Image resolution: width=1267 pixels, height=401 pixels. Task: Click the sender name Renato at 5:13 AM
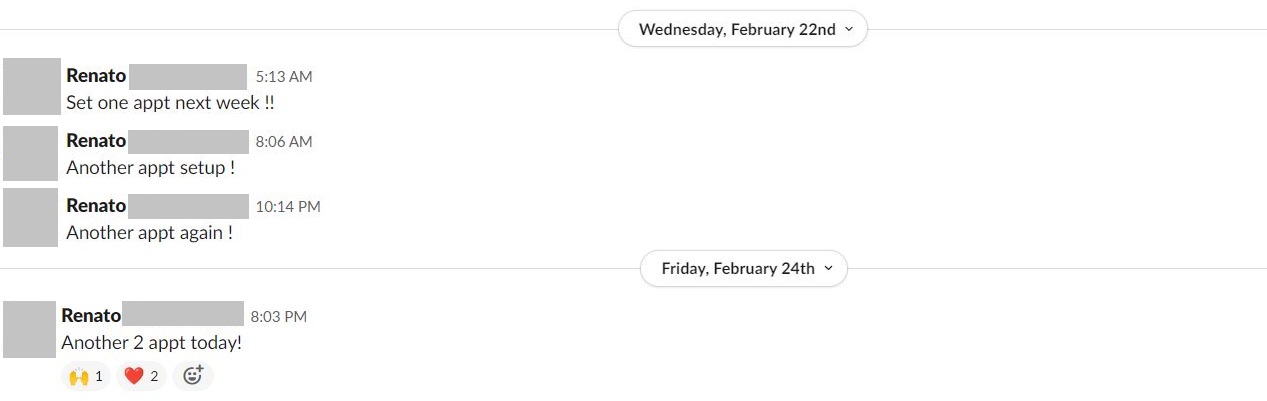[96, 75]
